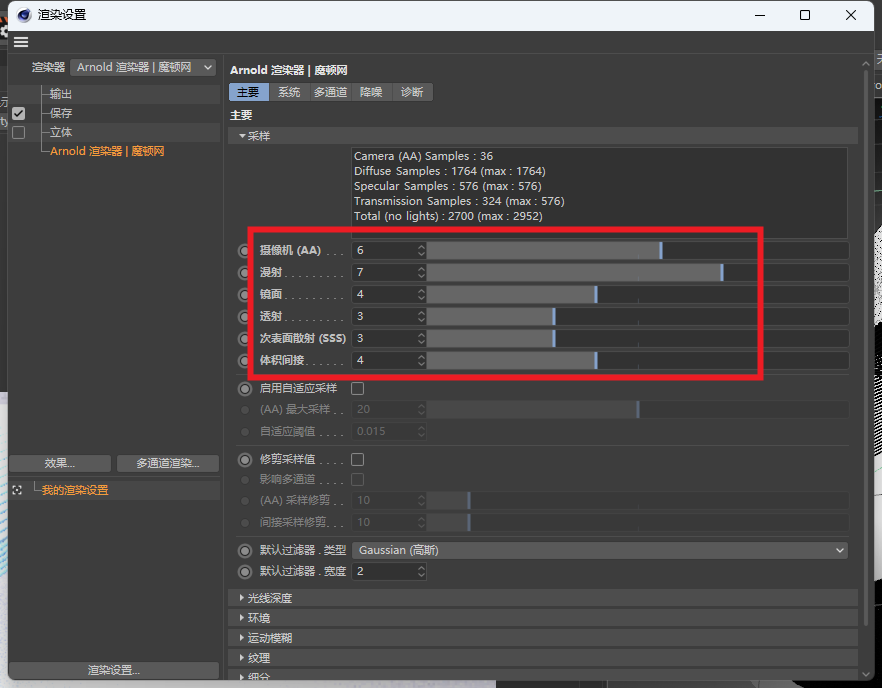882x688 pixels.
Task: Toggle animation dot for 漫射
Action: (x=245, y=273)
